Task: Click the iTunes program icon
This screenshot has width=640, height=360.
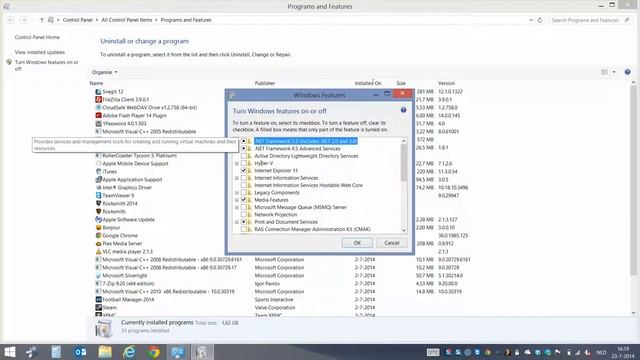Action: [x=98, y=171]
